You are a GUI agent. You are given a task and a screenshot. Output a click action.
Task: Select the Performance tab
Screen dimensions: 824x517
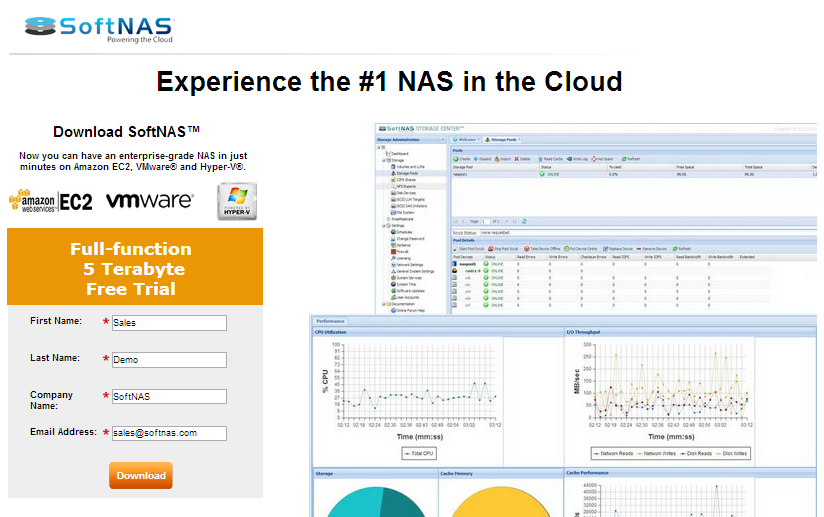point(330,321)
